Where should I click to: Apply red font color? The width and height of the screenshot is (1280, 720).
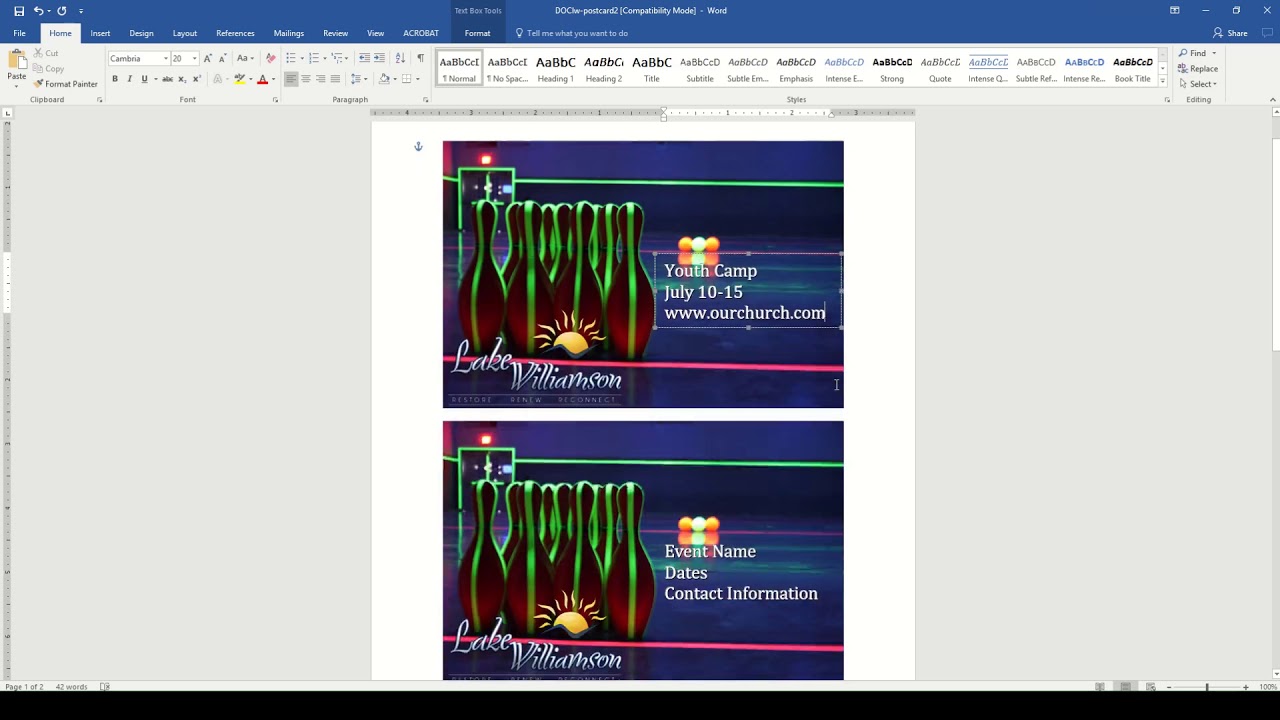point(262,79)
